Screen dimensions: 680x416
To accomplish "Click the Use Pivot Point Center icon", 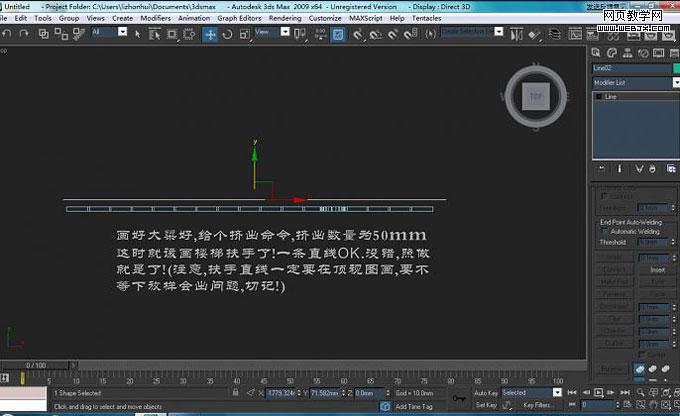I will (300, 34).
